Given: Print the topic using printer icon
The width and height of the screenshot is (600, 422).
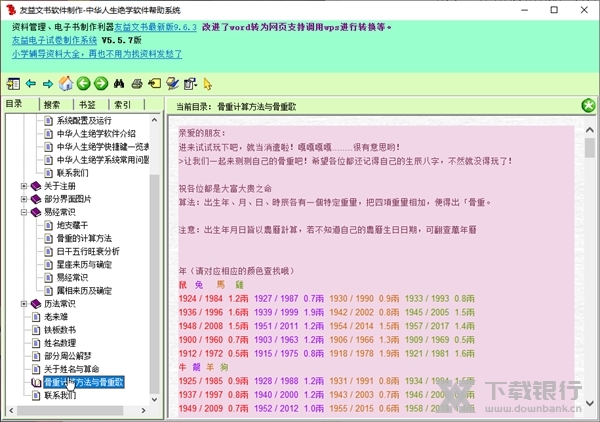Looking at the screenshot, I should pos(137,83).
